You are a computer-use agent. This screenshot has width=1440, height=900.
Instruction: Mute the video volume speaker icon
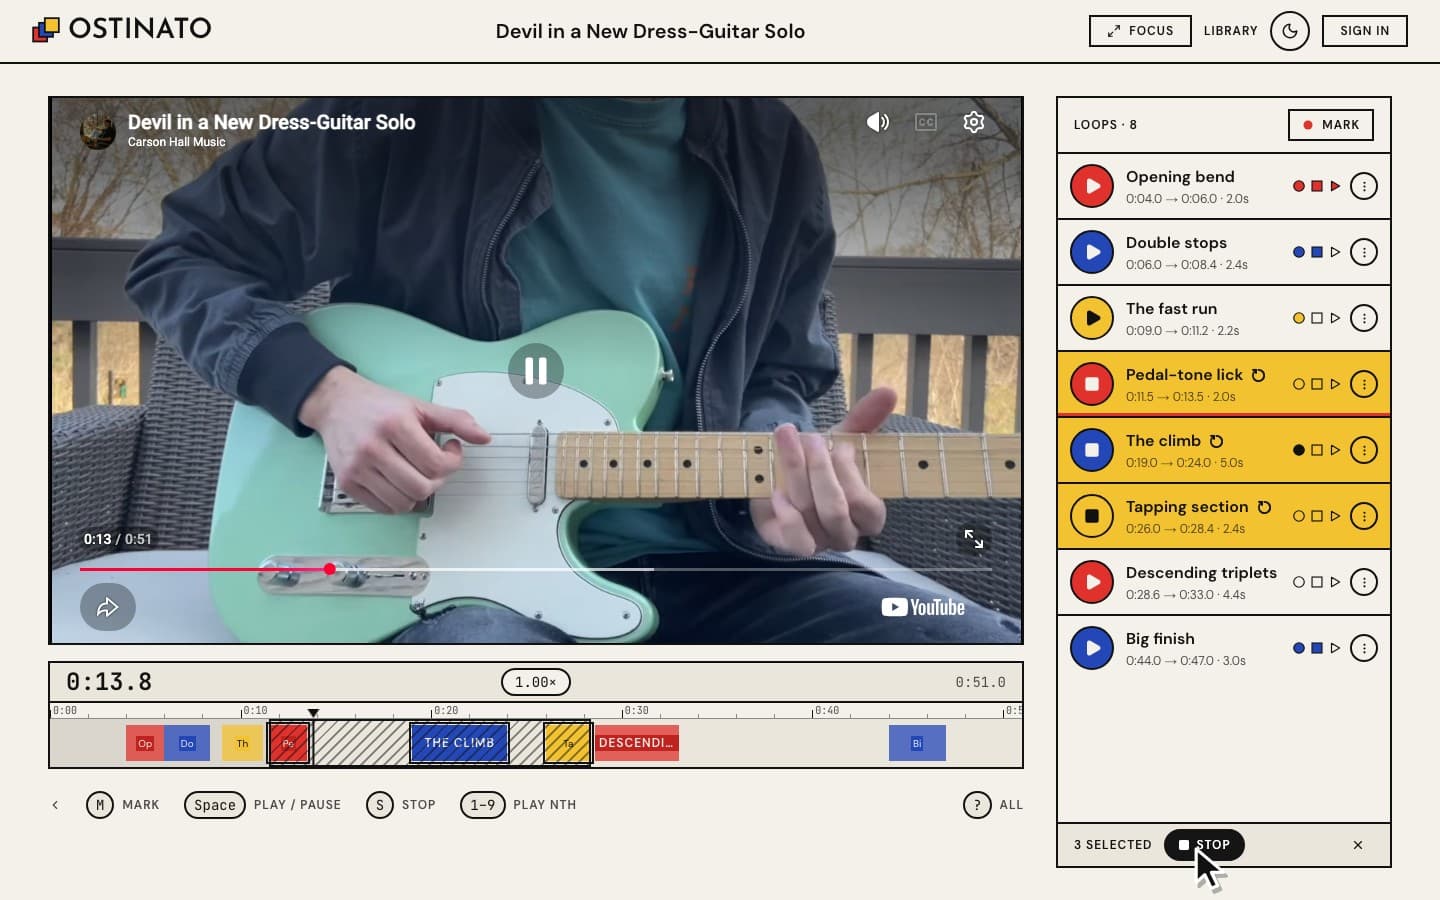878,122
